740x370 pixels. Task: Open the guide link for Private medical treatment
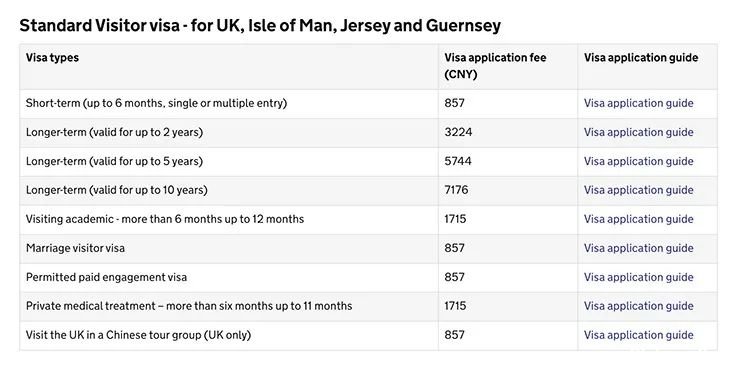639,306
